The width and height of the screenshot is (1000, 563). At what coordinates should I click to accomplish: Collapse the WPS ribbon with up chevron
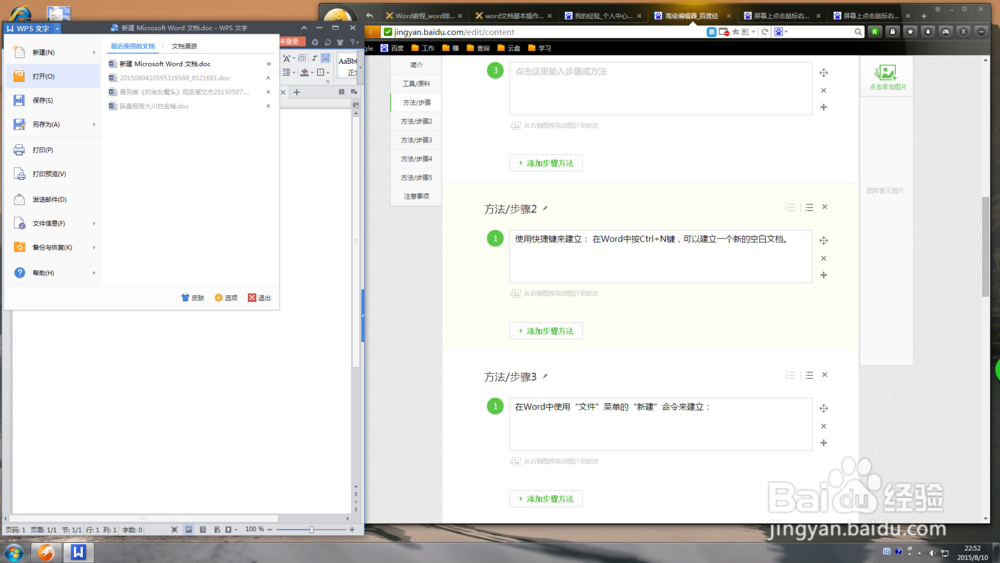[304, 28]
